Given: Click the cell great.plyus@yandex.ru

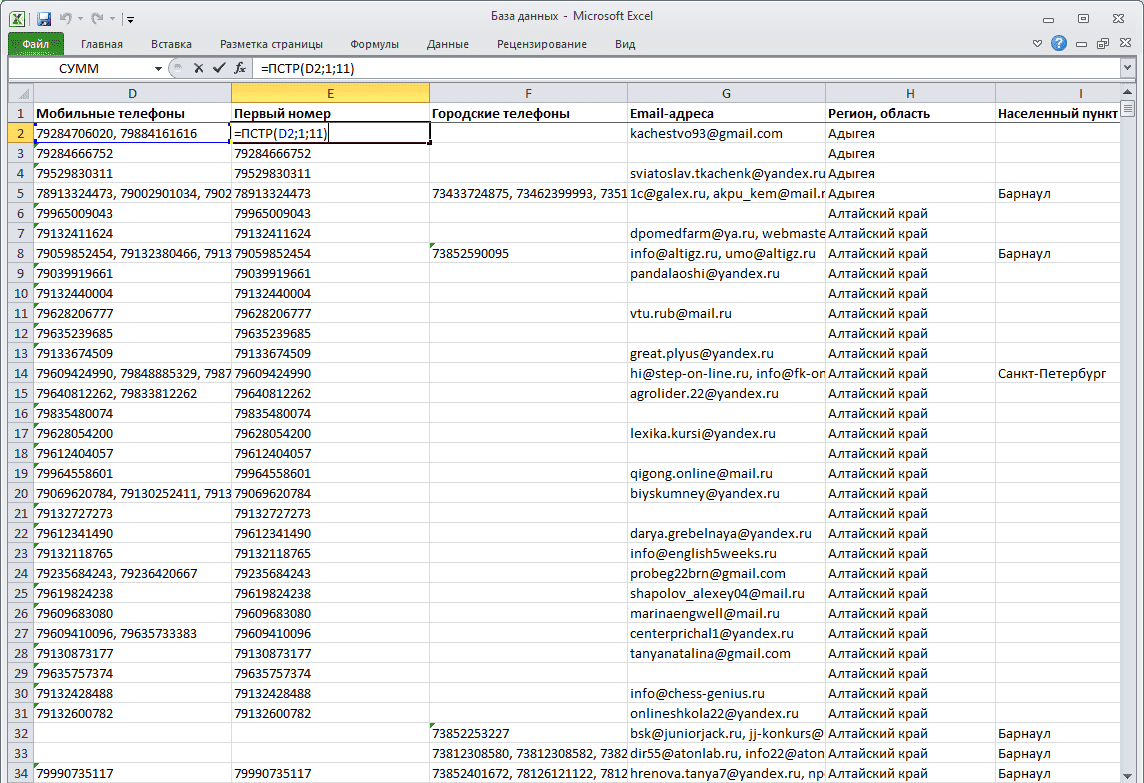Looking at the screenshot, I should tap(726, 354).
